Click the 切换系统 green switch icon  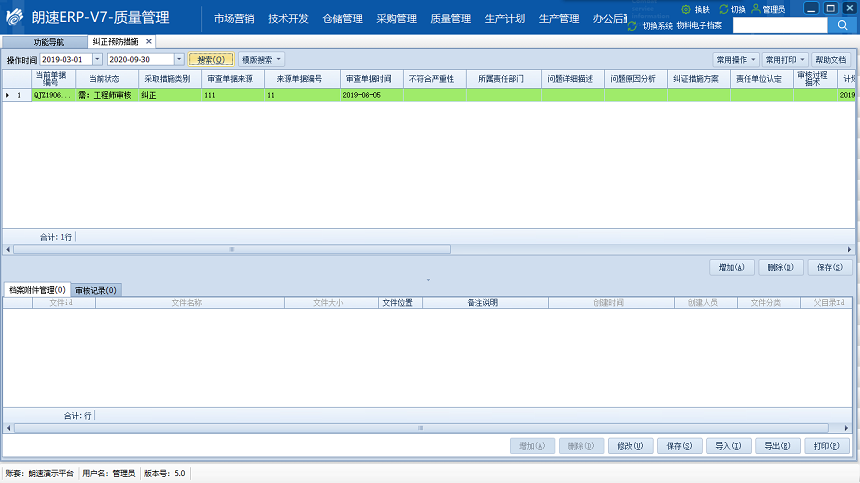click(x=633, y=25)
